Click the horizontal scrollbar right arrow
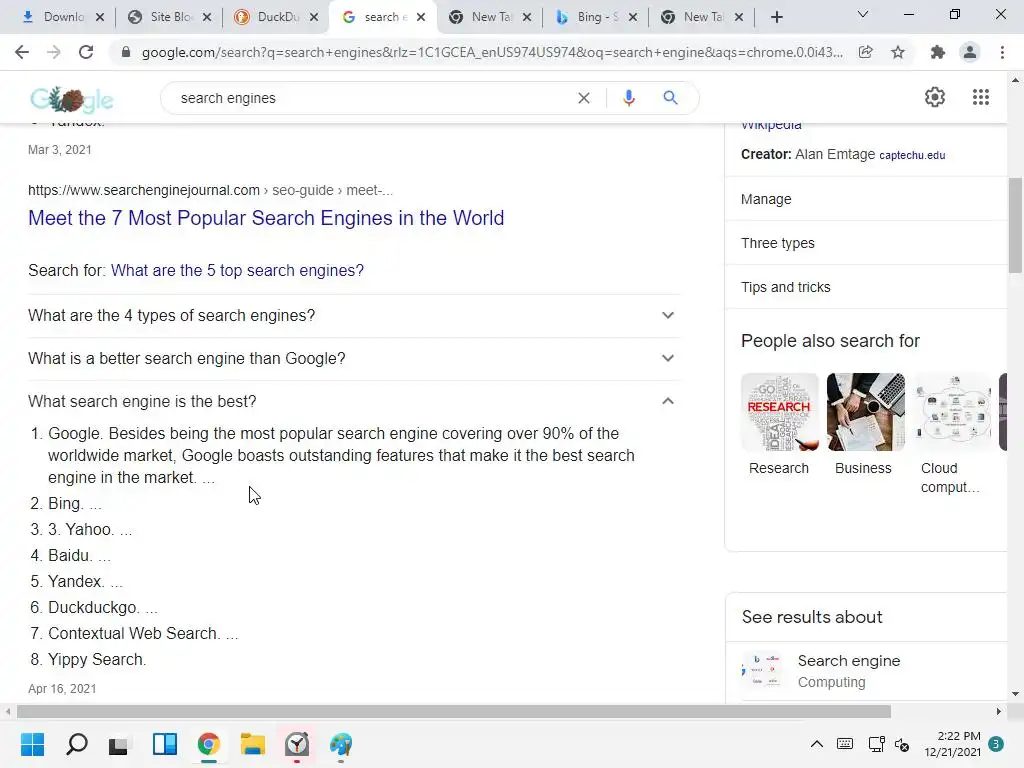1024x768 pixels. click(999, 711)
